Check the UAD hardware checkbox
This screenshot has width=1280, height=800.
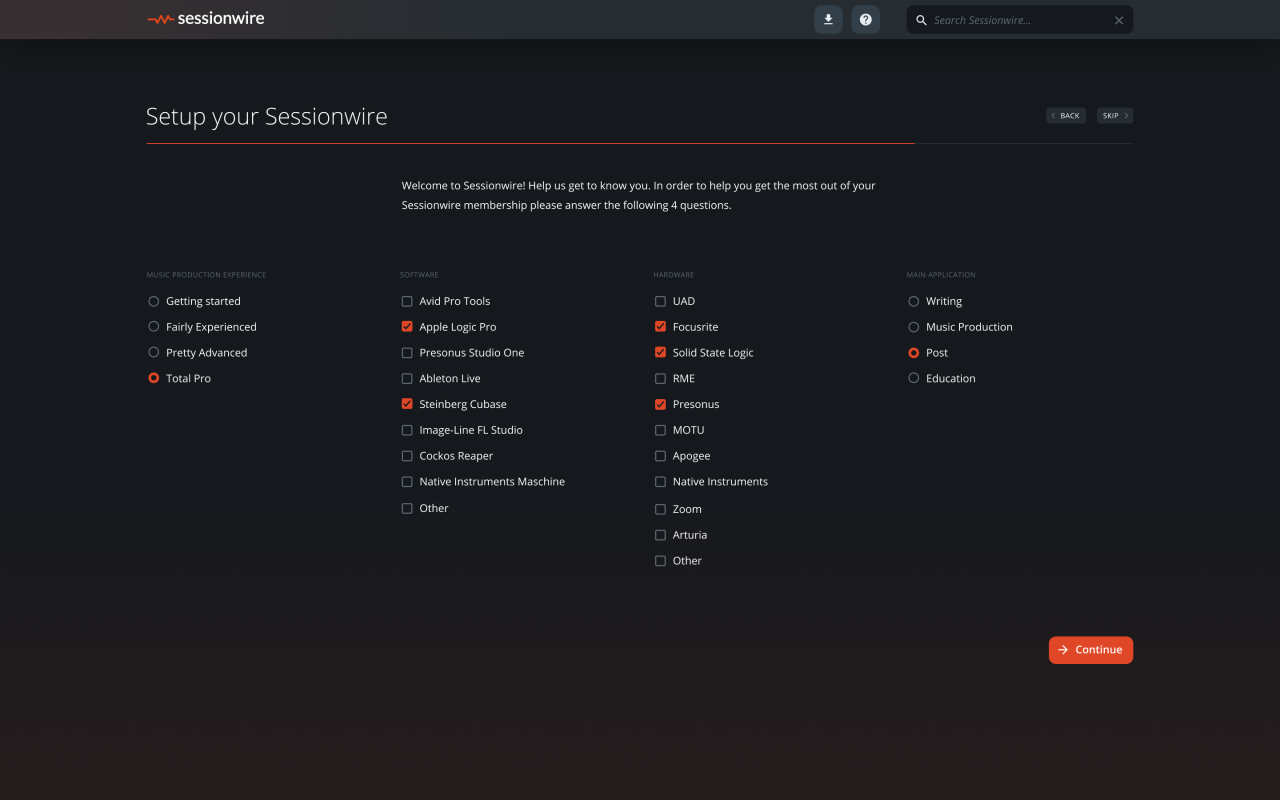[x=660, y=301]
